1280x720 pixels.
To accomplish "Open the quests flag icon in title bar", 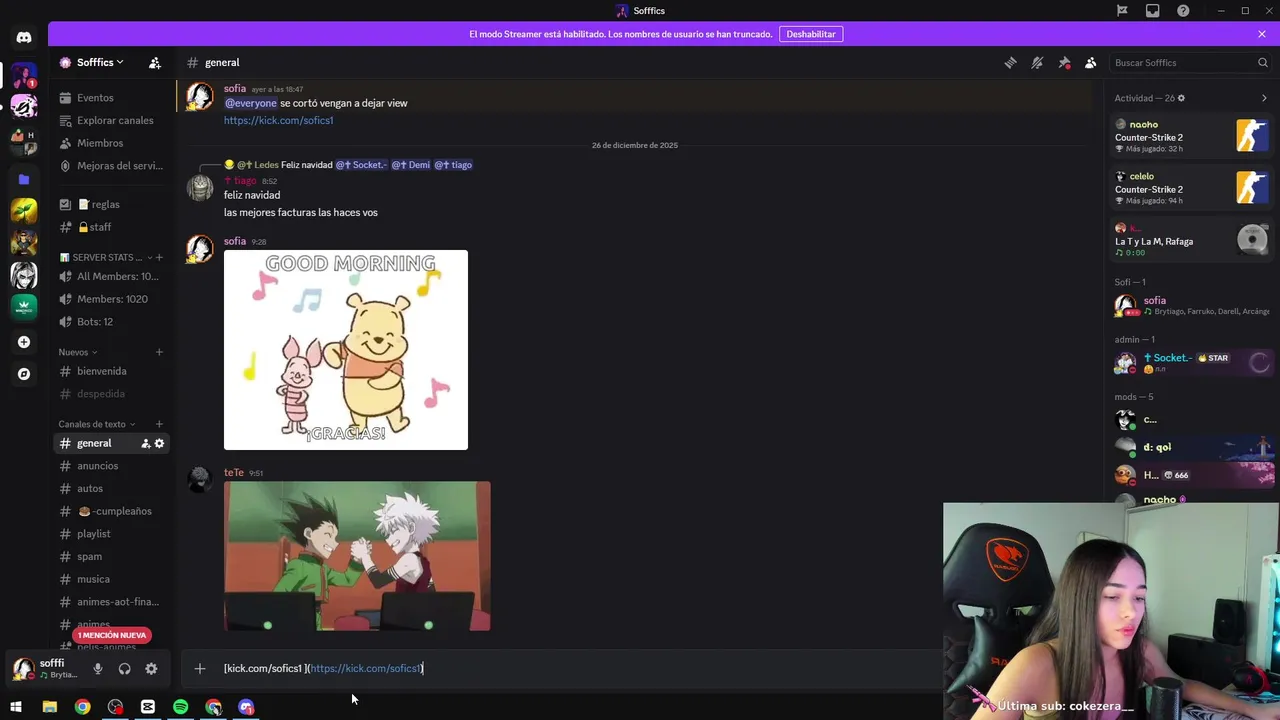I will point(1122,11).
